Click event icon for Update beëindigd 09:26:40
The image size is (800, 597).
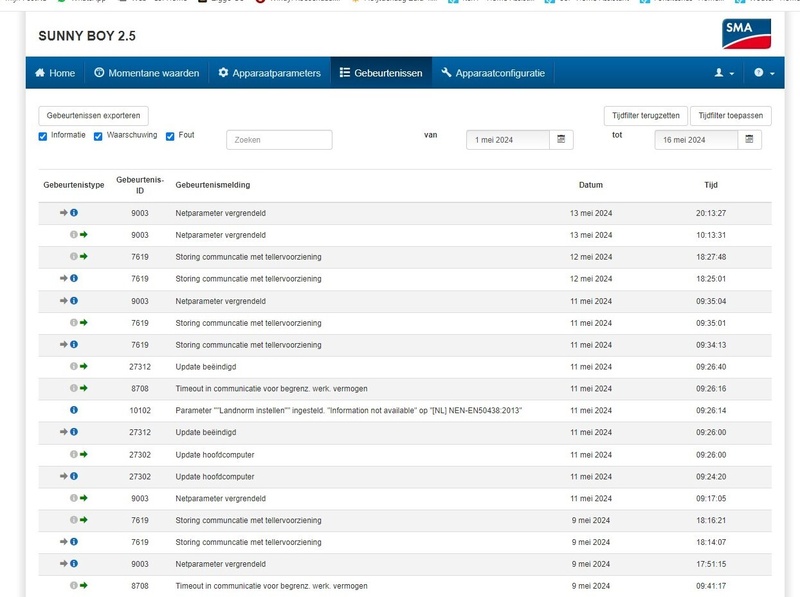click(x=79, y=366)
